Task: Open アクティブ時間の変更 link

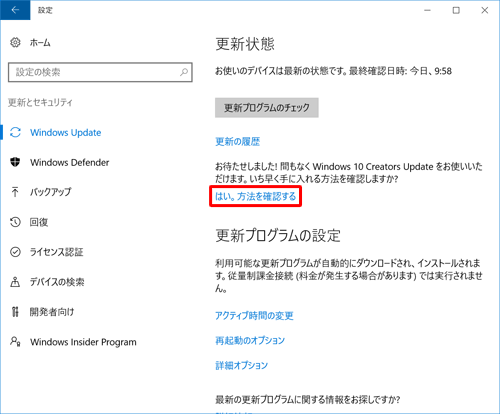Action: 254,316
